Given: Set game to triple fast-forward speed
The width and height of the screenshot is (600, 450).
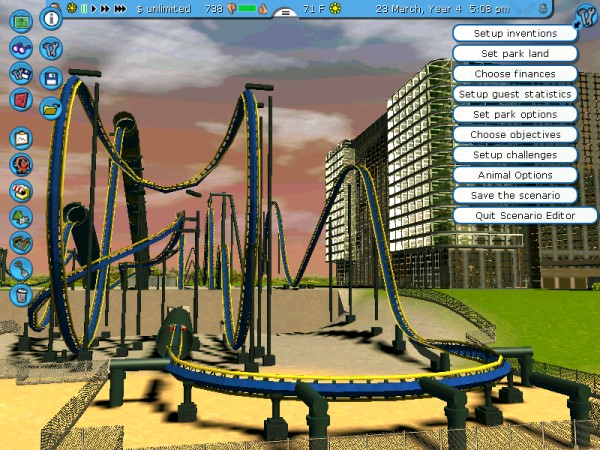Looking at the screenshot, I should point(120,8).
